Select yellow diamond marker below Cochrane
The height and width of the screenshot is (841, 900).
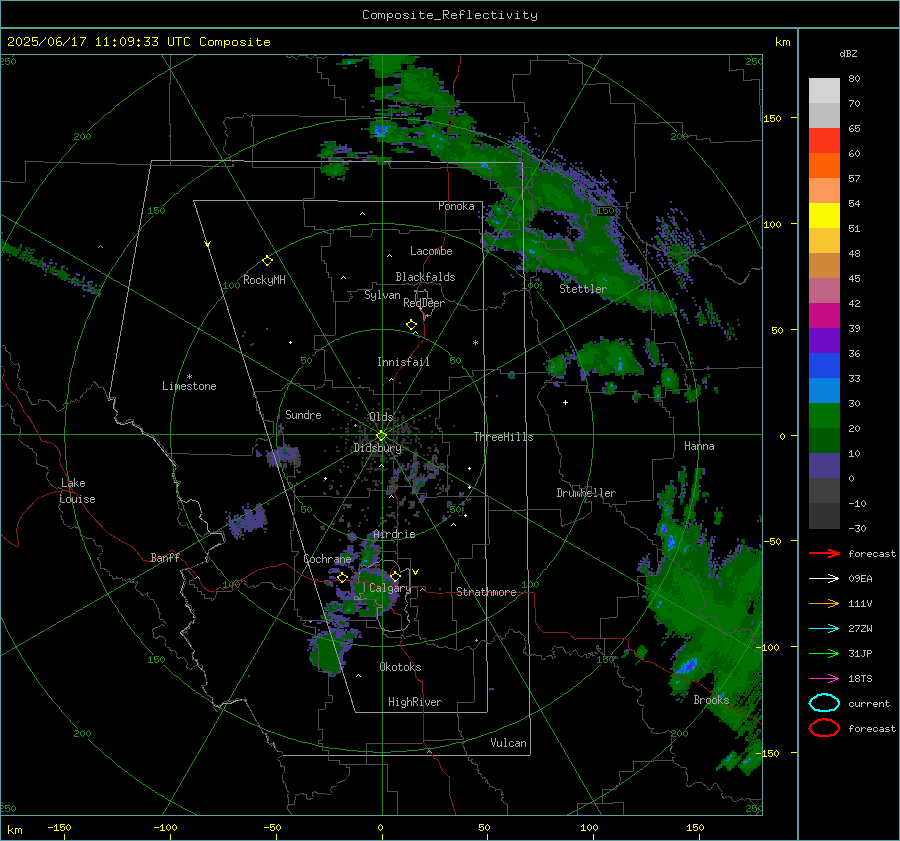(342, 578)
